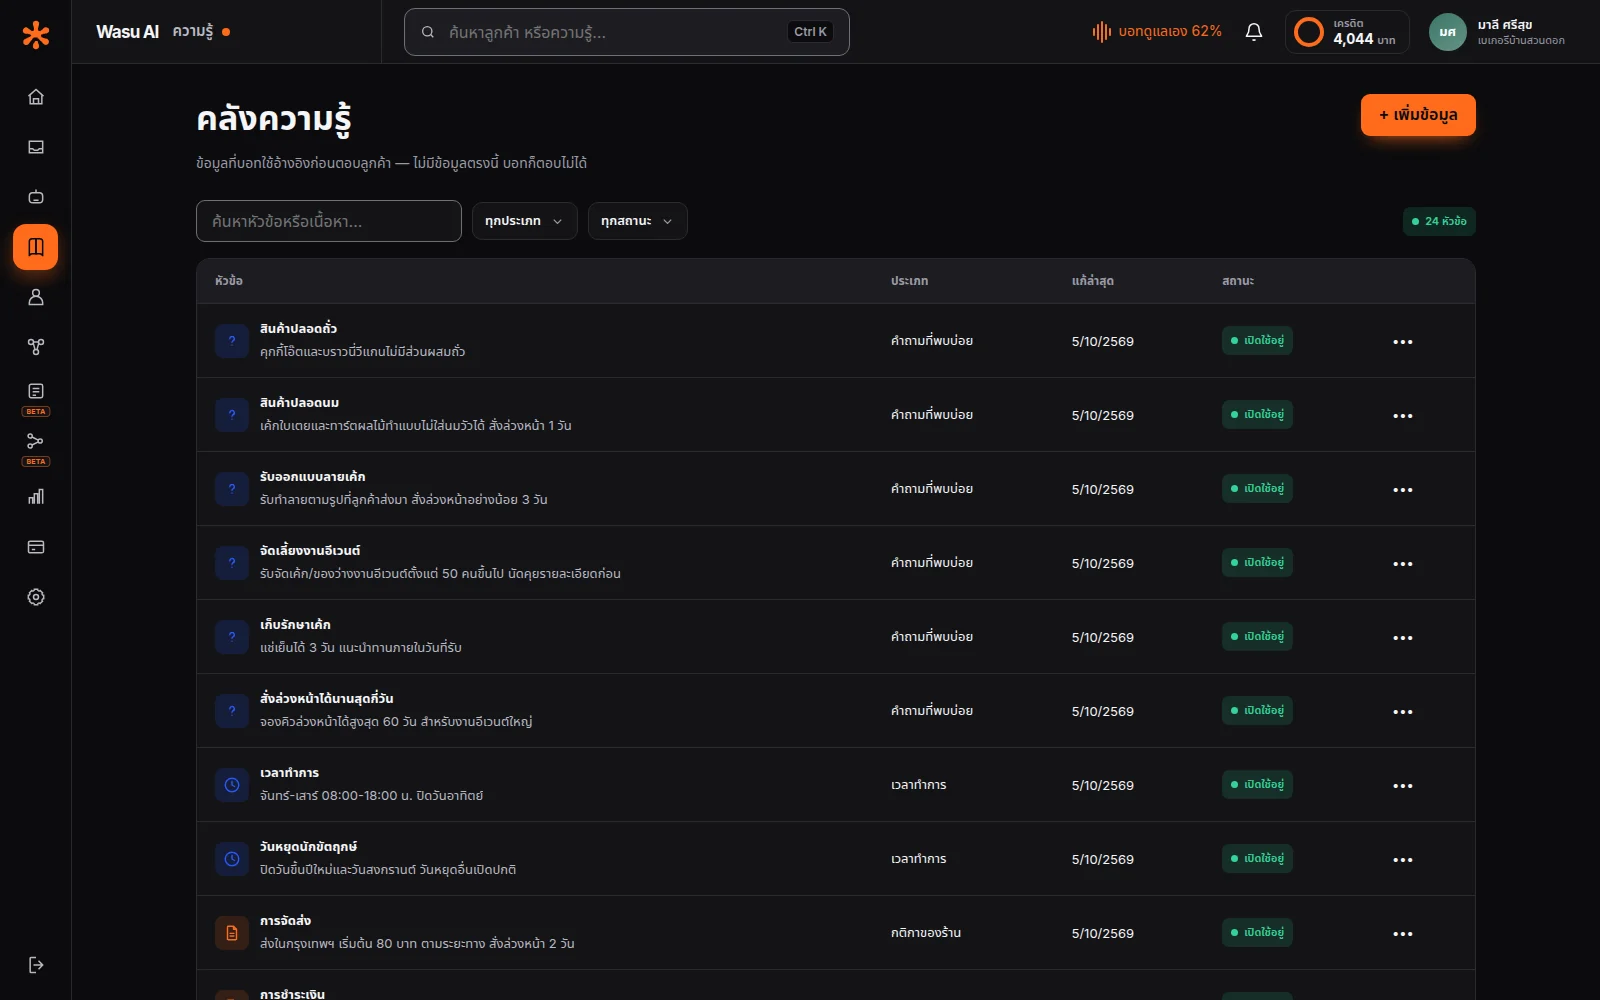Open three-dot menu for สั่งล่วงหน้าได้นานสุดกี่วัน row
The width and height of the screenshot is (1600, 1000).
point(1403,712)
